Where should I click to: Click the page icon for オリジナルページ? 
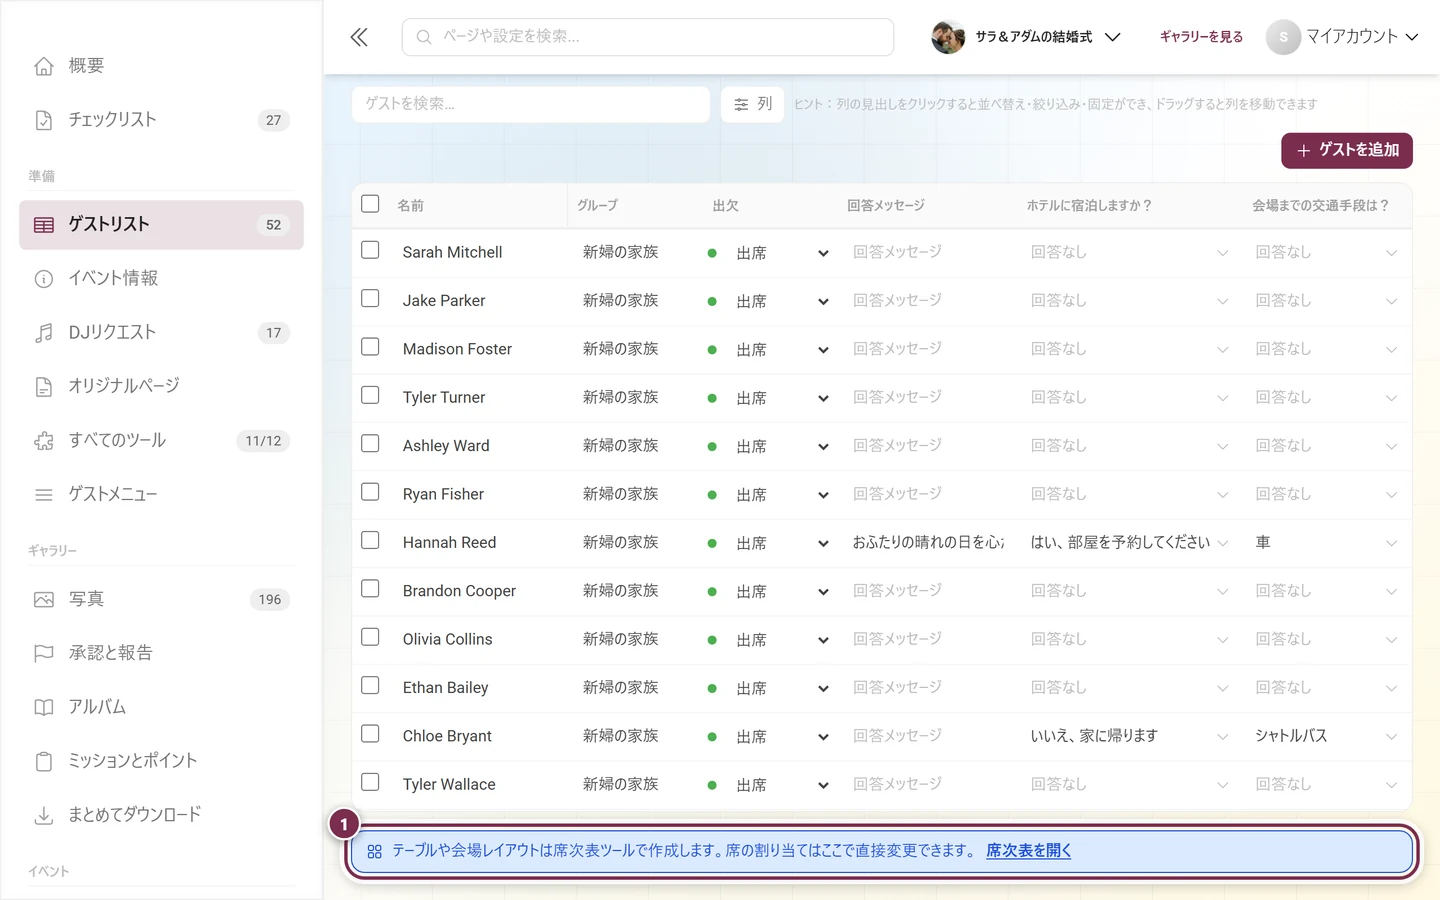(x=44, y=387)
